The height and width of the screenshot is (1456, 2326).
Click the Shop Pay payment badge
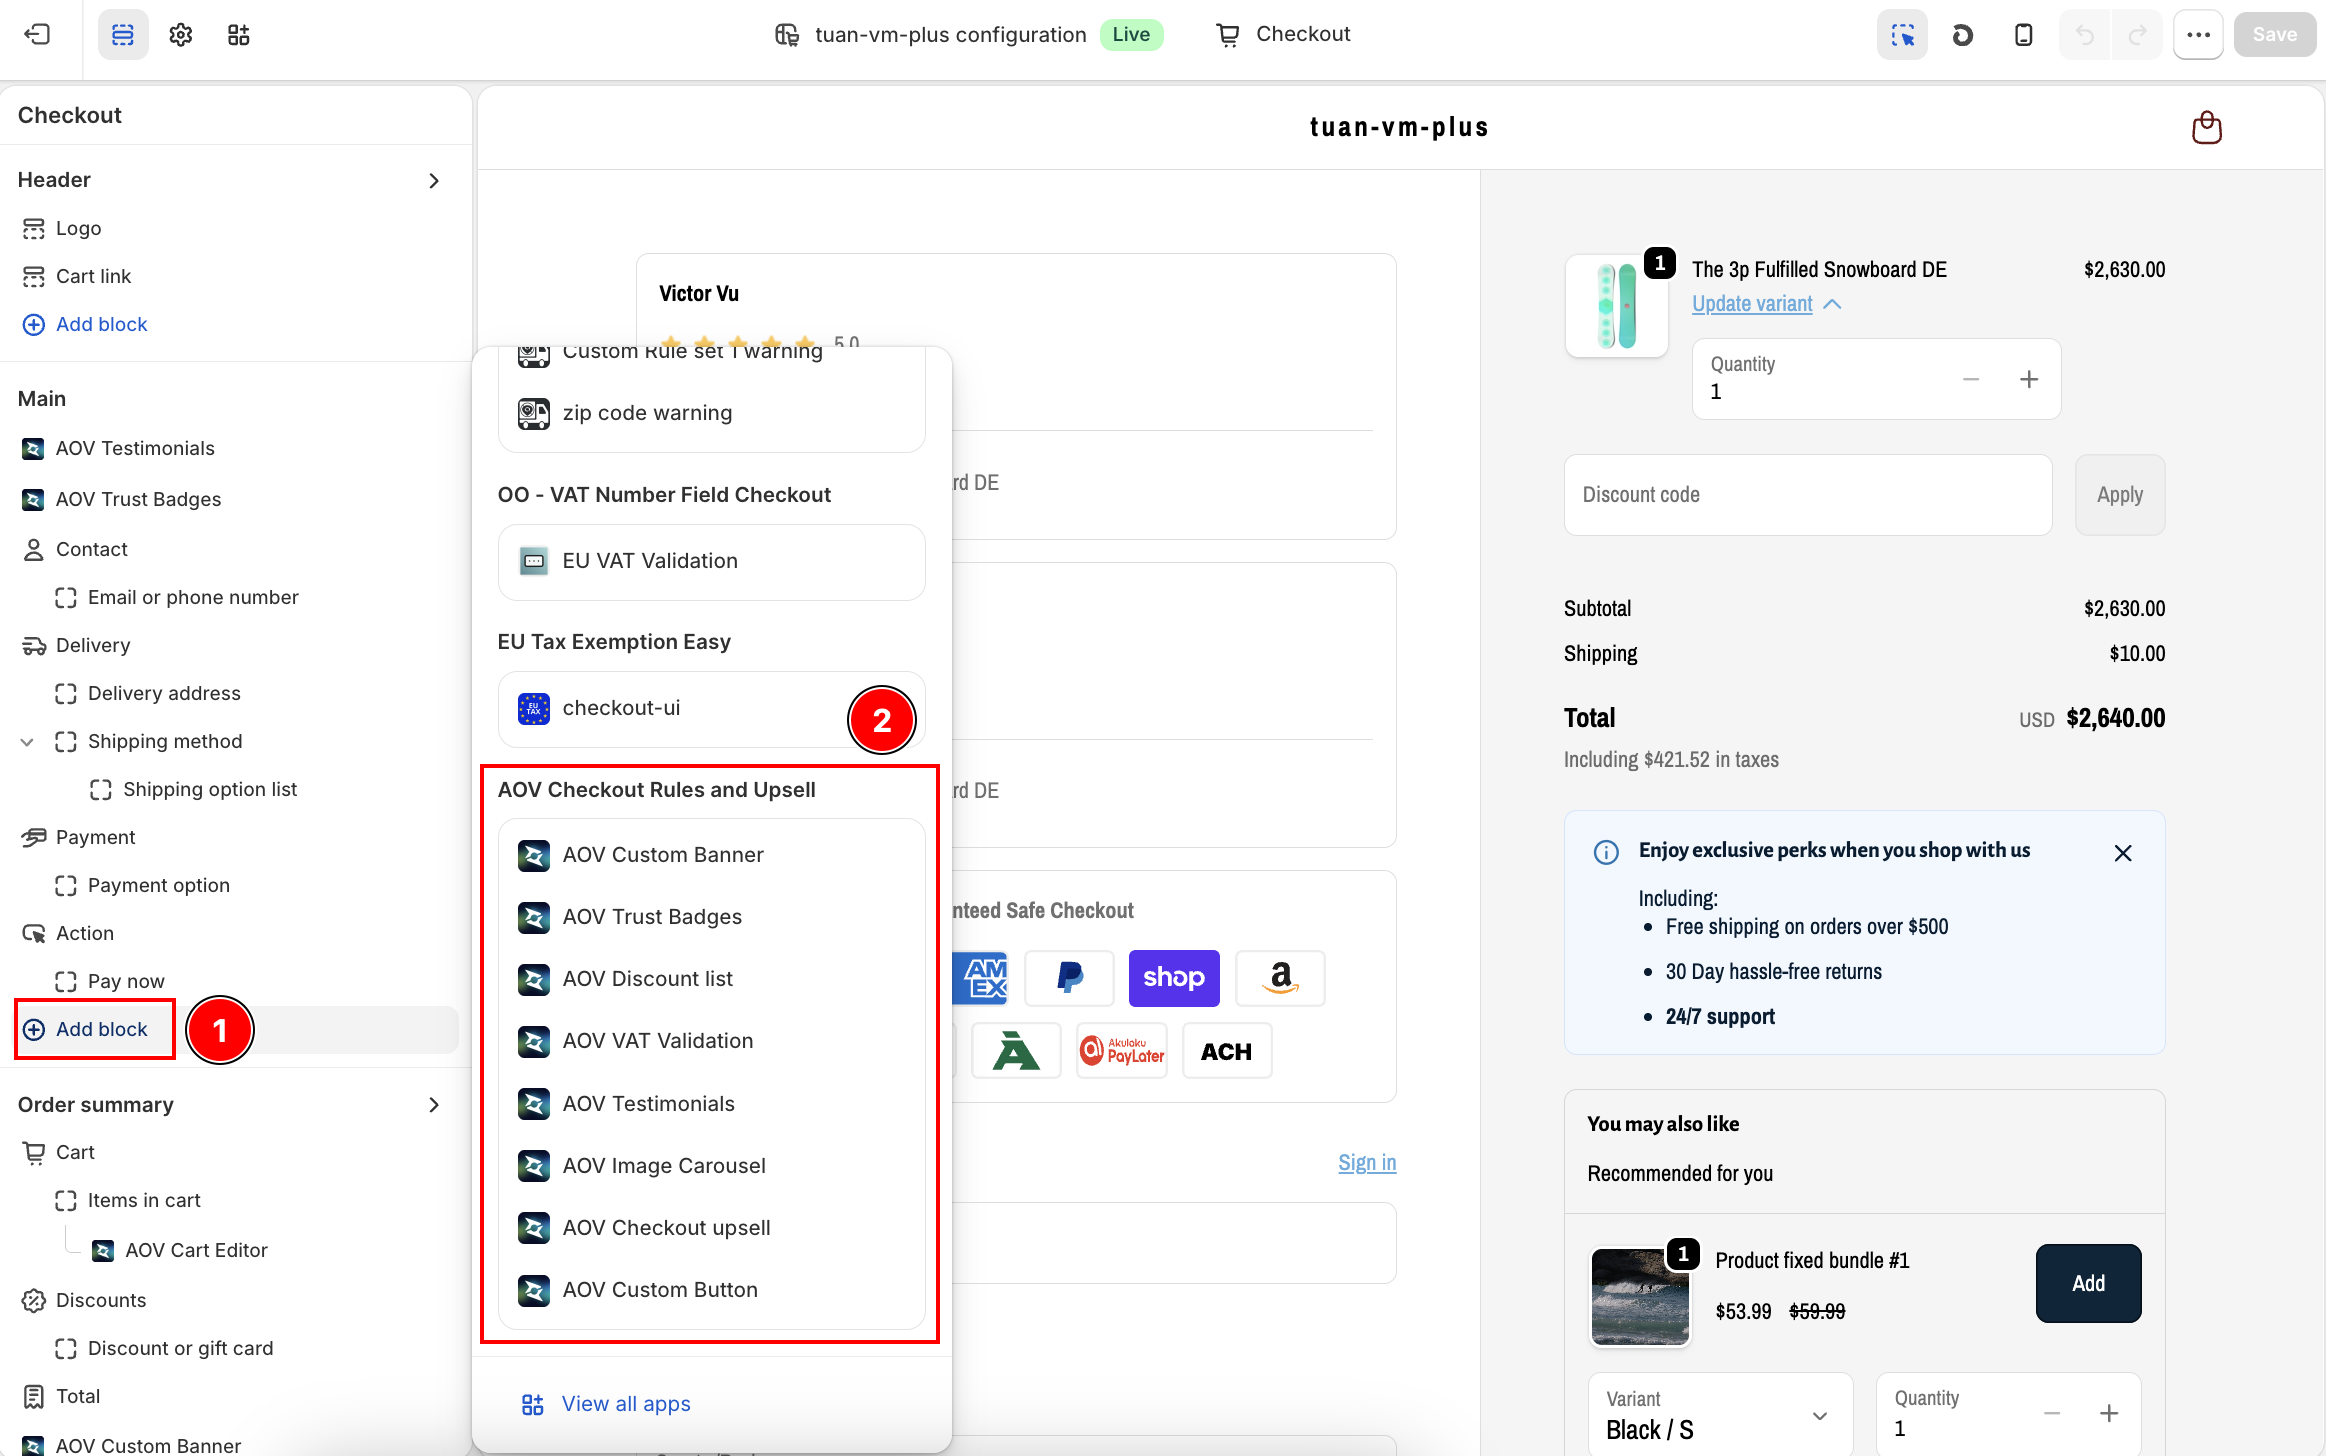pos(1174,977)
